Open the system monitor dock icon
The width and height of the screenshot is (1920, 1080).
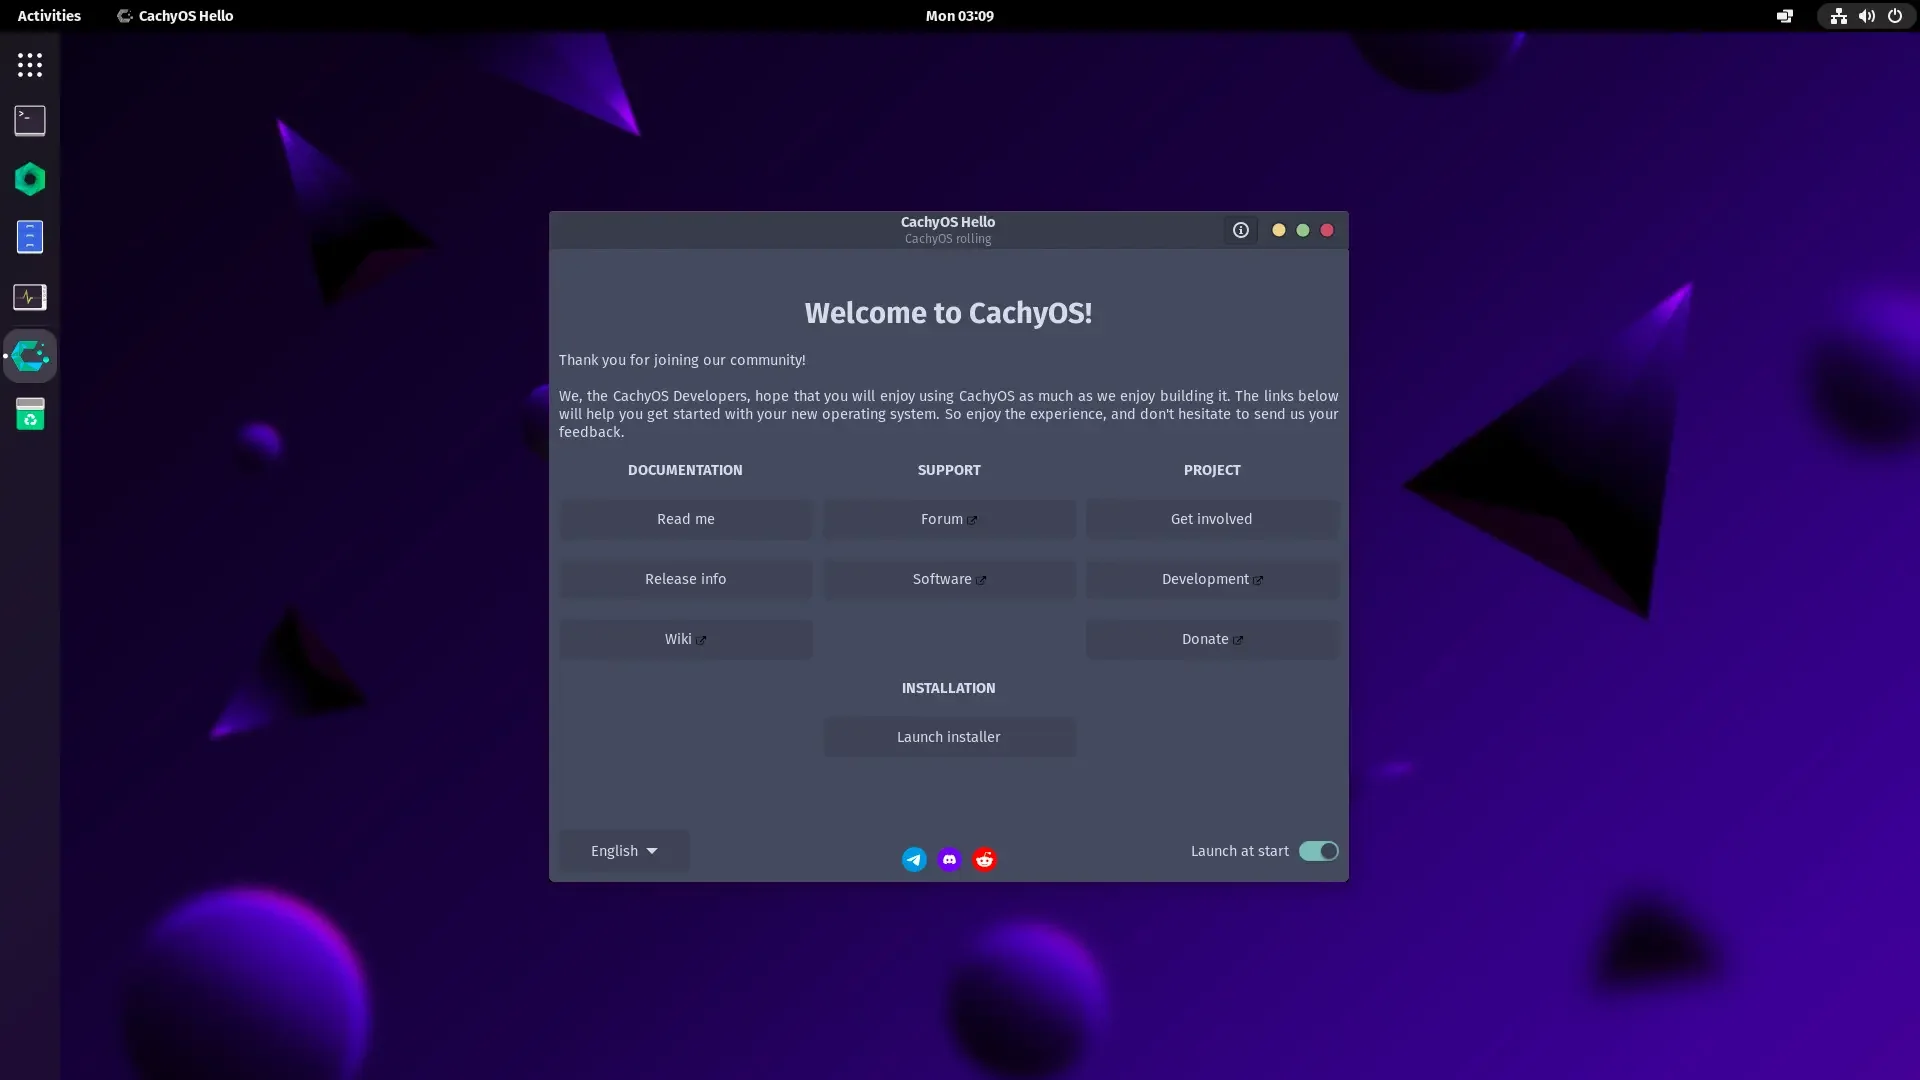(x=30, y=297)
